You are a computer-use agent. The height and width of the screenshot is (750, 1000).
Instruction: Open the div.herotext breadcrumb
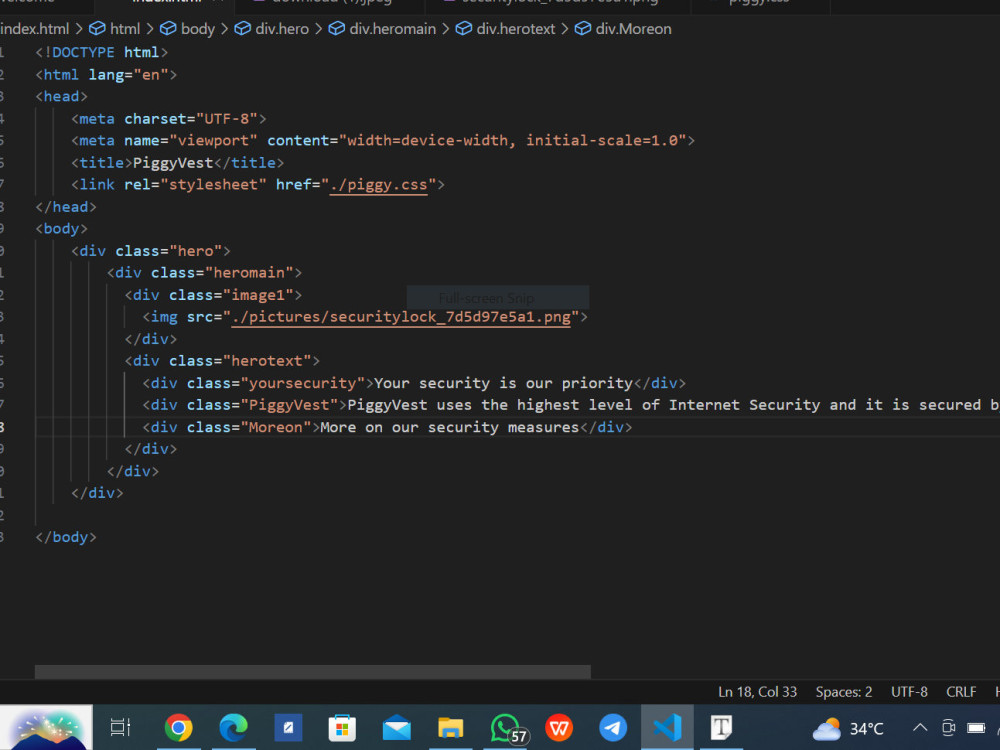(506, 29)
